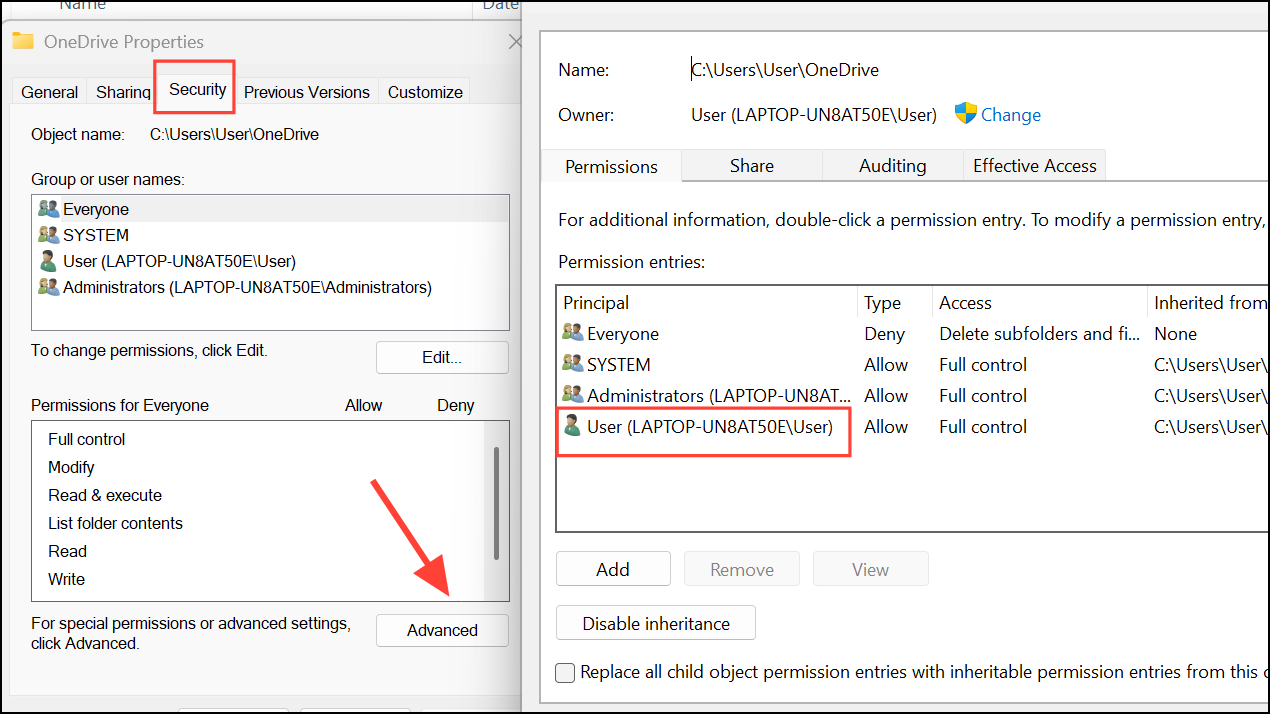Check the Replace all child object permission entries checkbox
Viewport: 1270px width, 714px height.
point(565,673)
